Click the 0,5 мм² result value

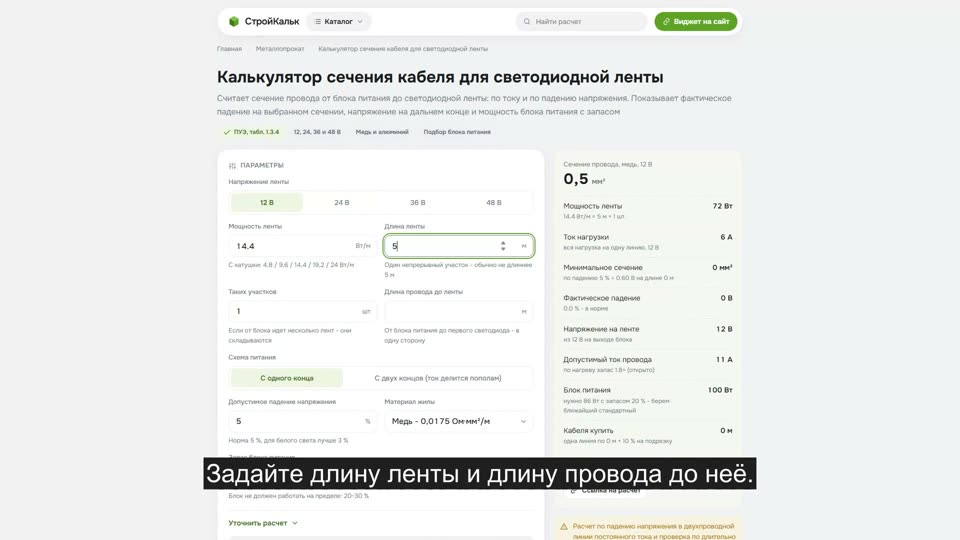[x=584, y=179]
